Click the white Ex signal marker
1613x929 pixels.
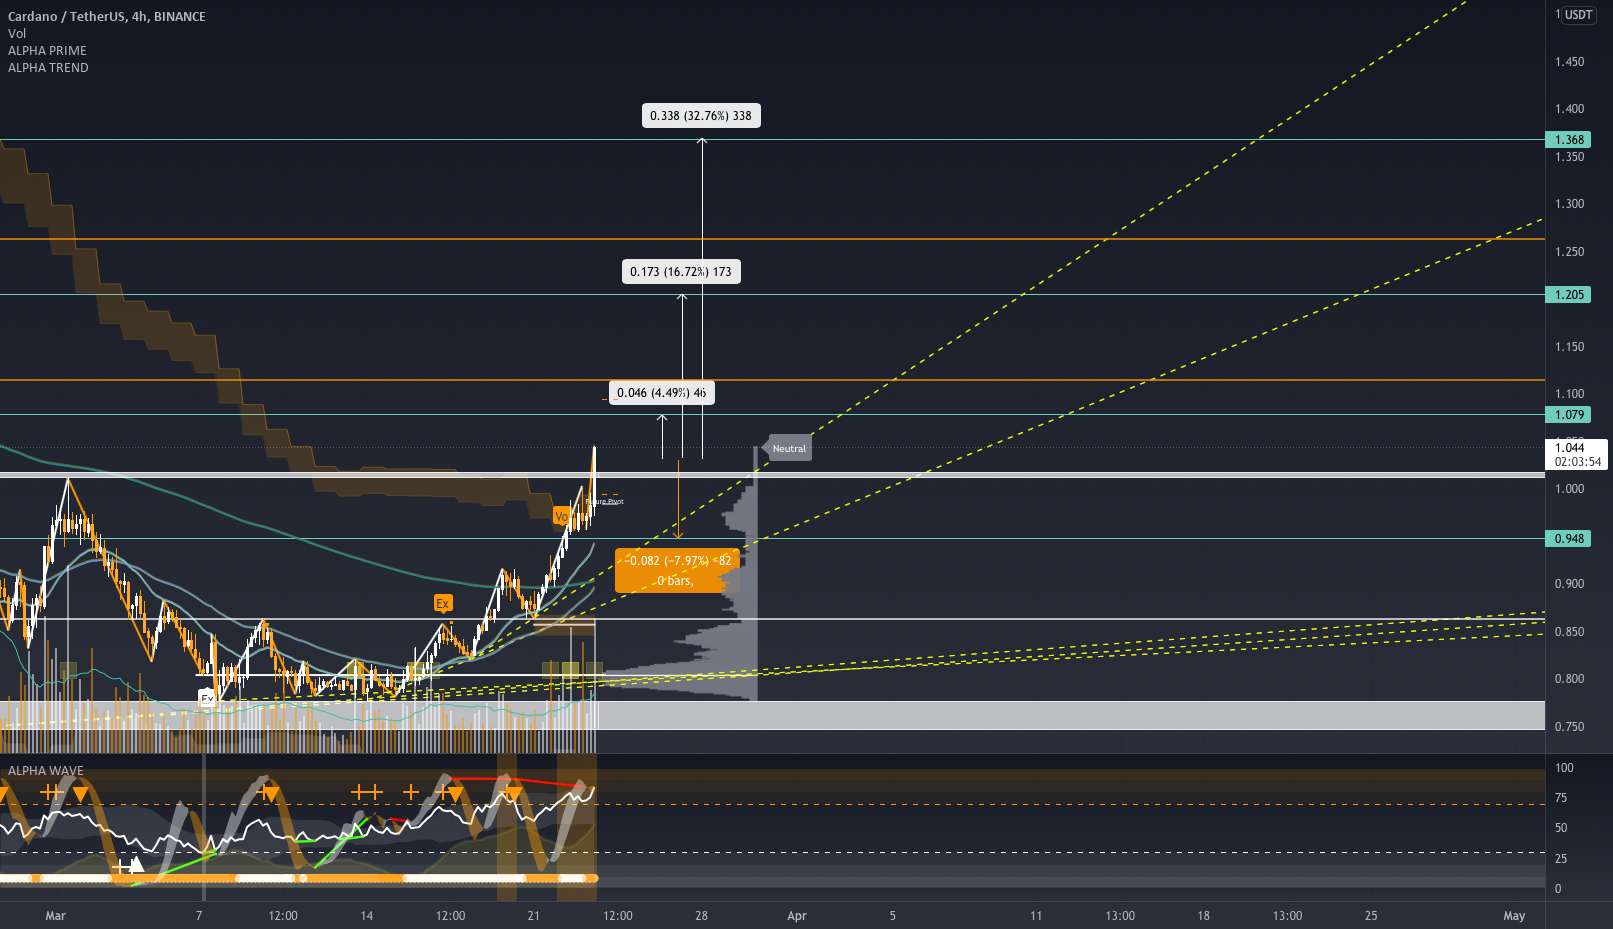click(x=206, y=699)
